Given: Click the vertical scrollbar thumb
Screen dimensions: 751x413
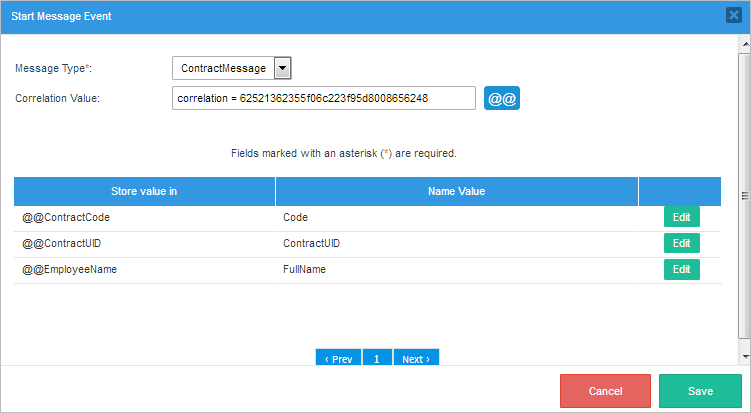Looking at the screenshot, I should coord(744,195).
